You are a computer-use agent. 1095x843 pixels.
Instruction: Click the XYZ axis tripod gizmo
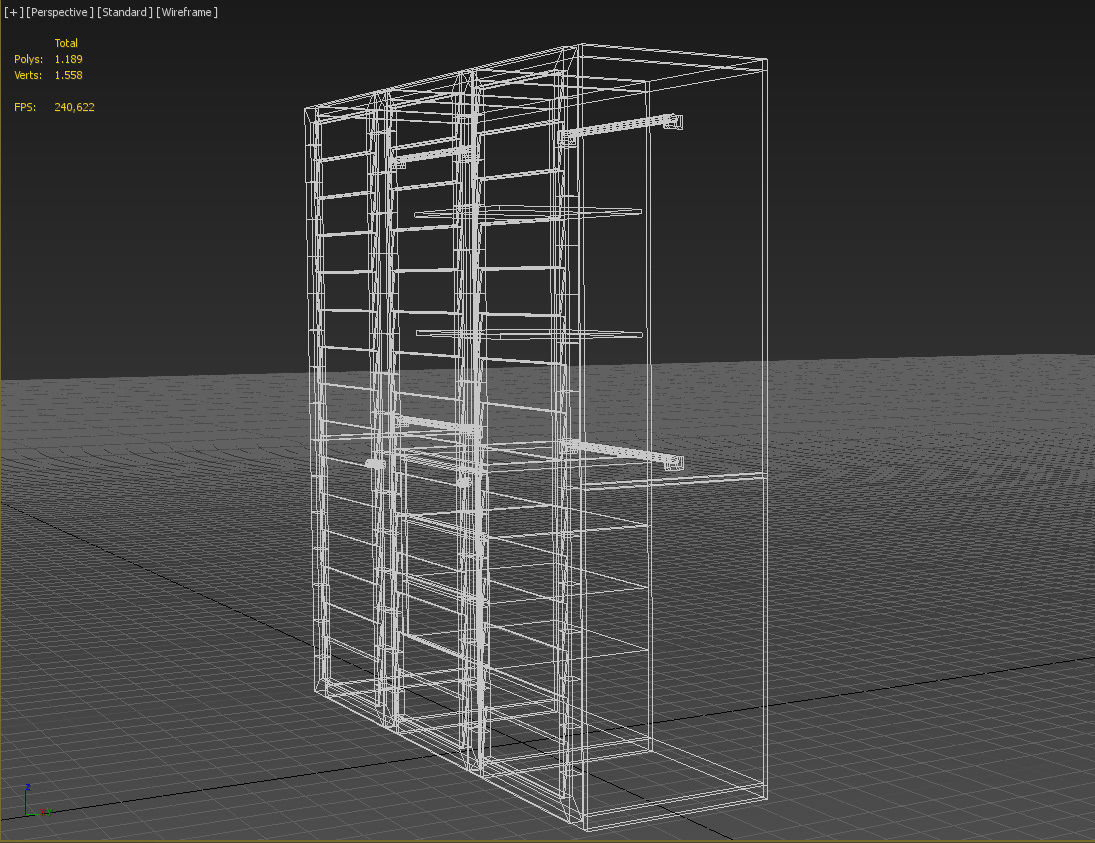[37, 801]
